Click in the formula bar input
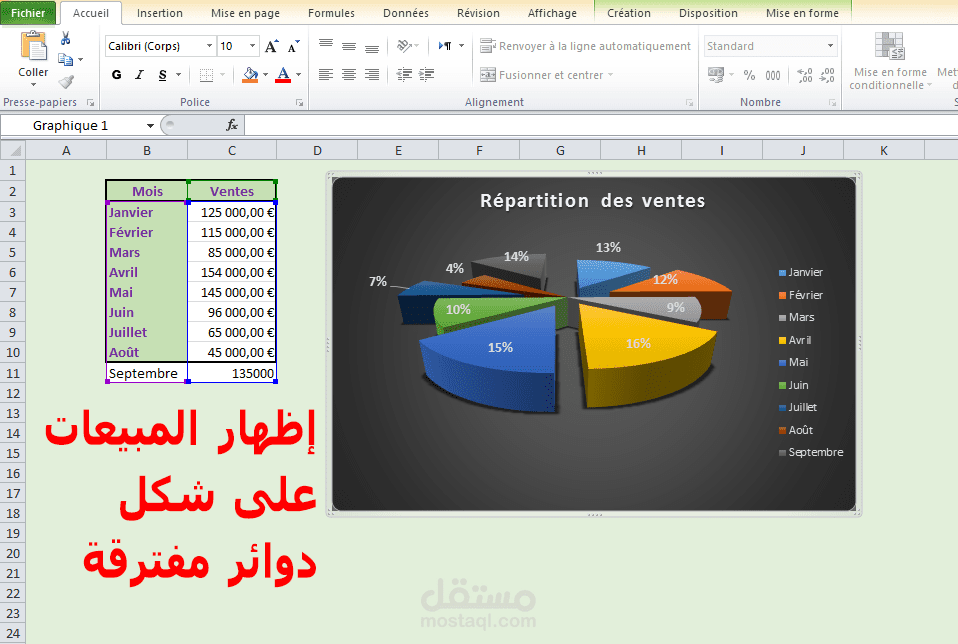Screen dimensions: 958x644 pyautogui.click(x=601, y=125)
